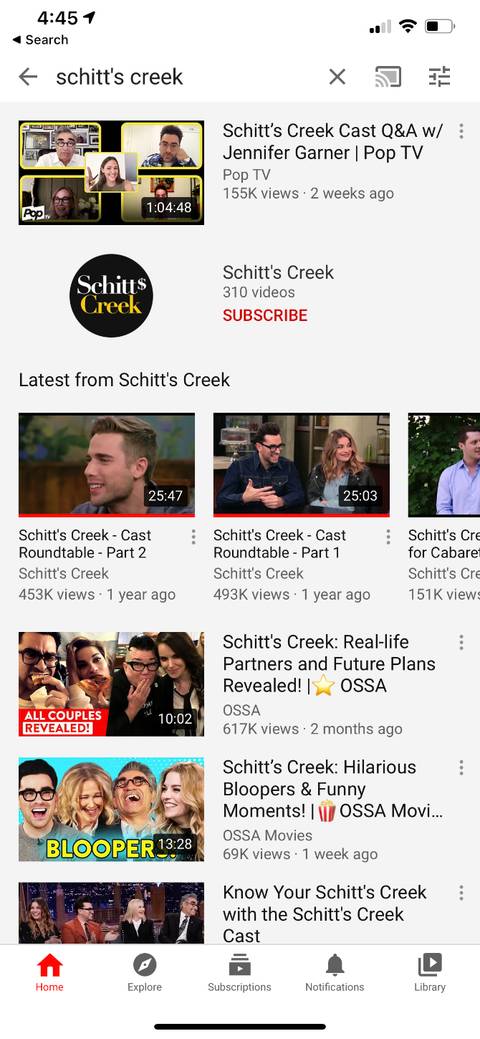Clear the search query with X icon
Viewport: 480px width, 1039px height.
click(x=337, y=78)
